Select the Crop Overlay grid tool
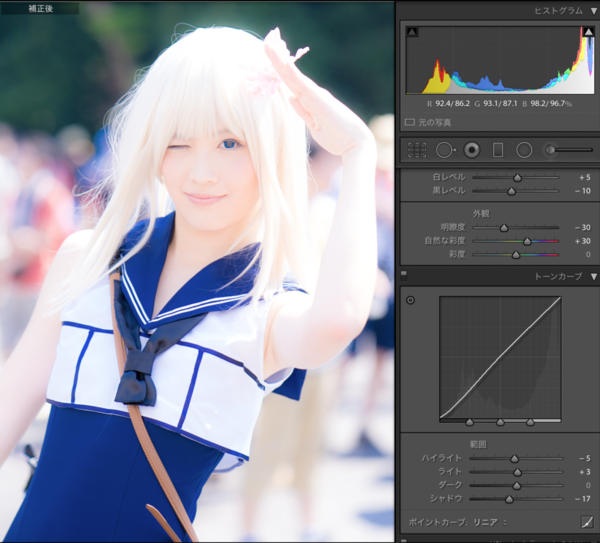 click(x=417, y=150)
